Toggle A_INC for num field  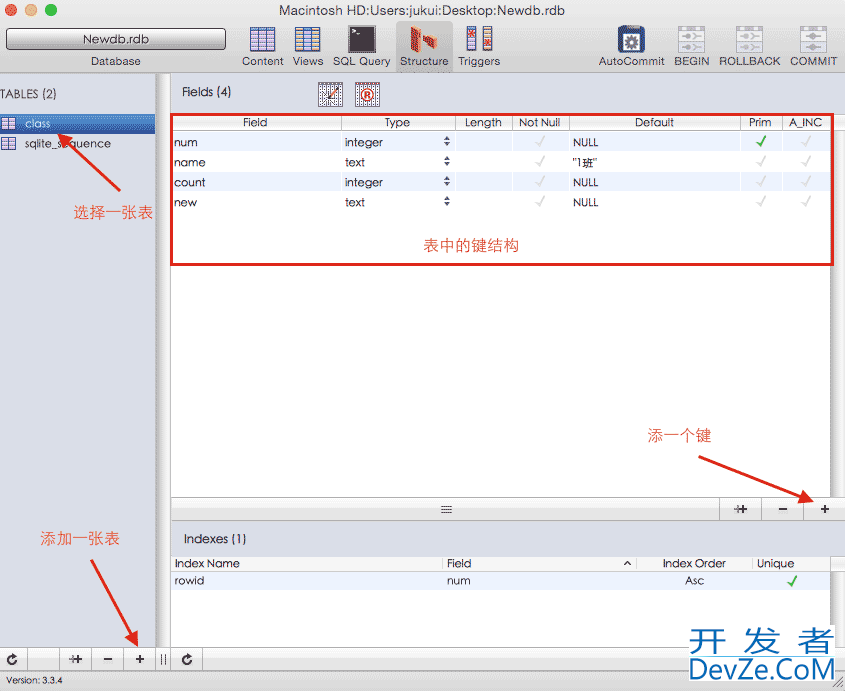pos(806,141)
